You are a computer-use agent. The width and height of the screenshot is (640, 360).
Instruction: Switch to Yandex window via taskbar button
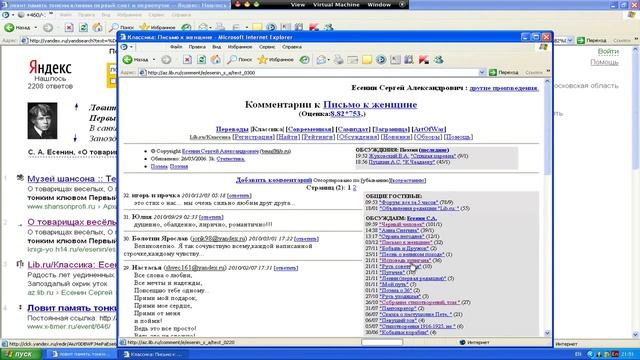(x=82, y=354)
